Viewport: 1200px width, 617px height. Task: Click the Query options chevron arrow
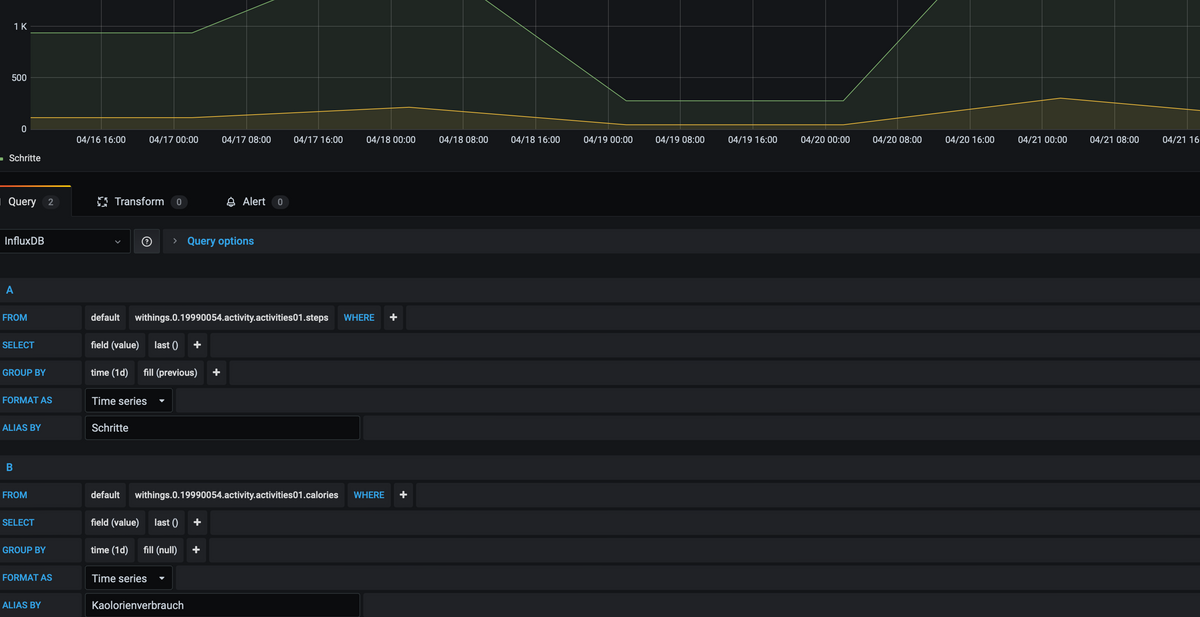point(176,241)
